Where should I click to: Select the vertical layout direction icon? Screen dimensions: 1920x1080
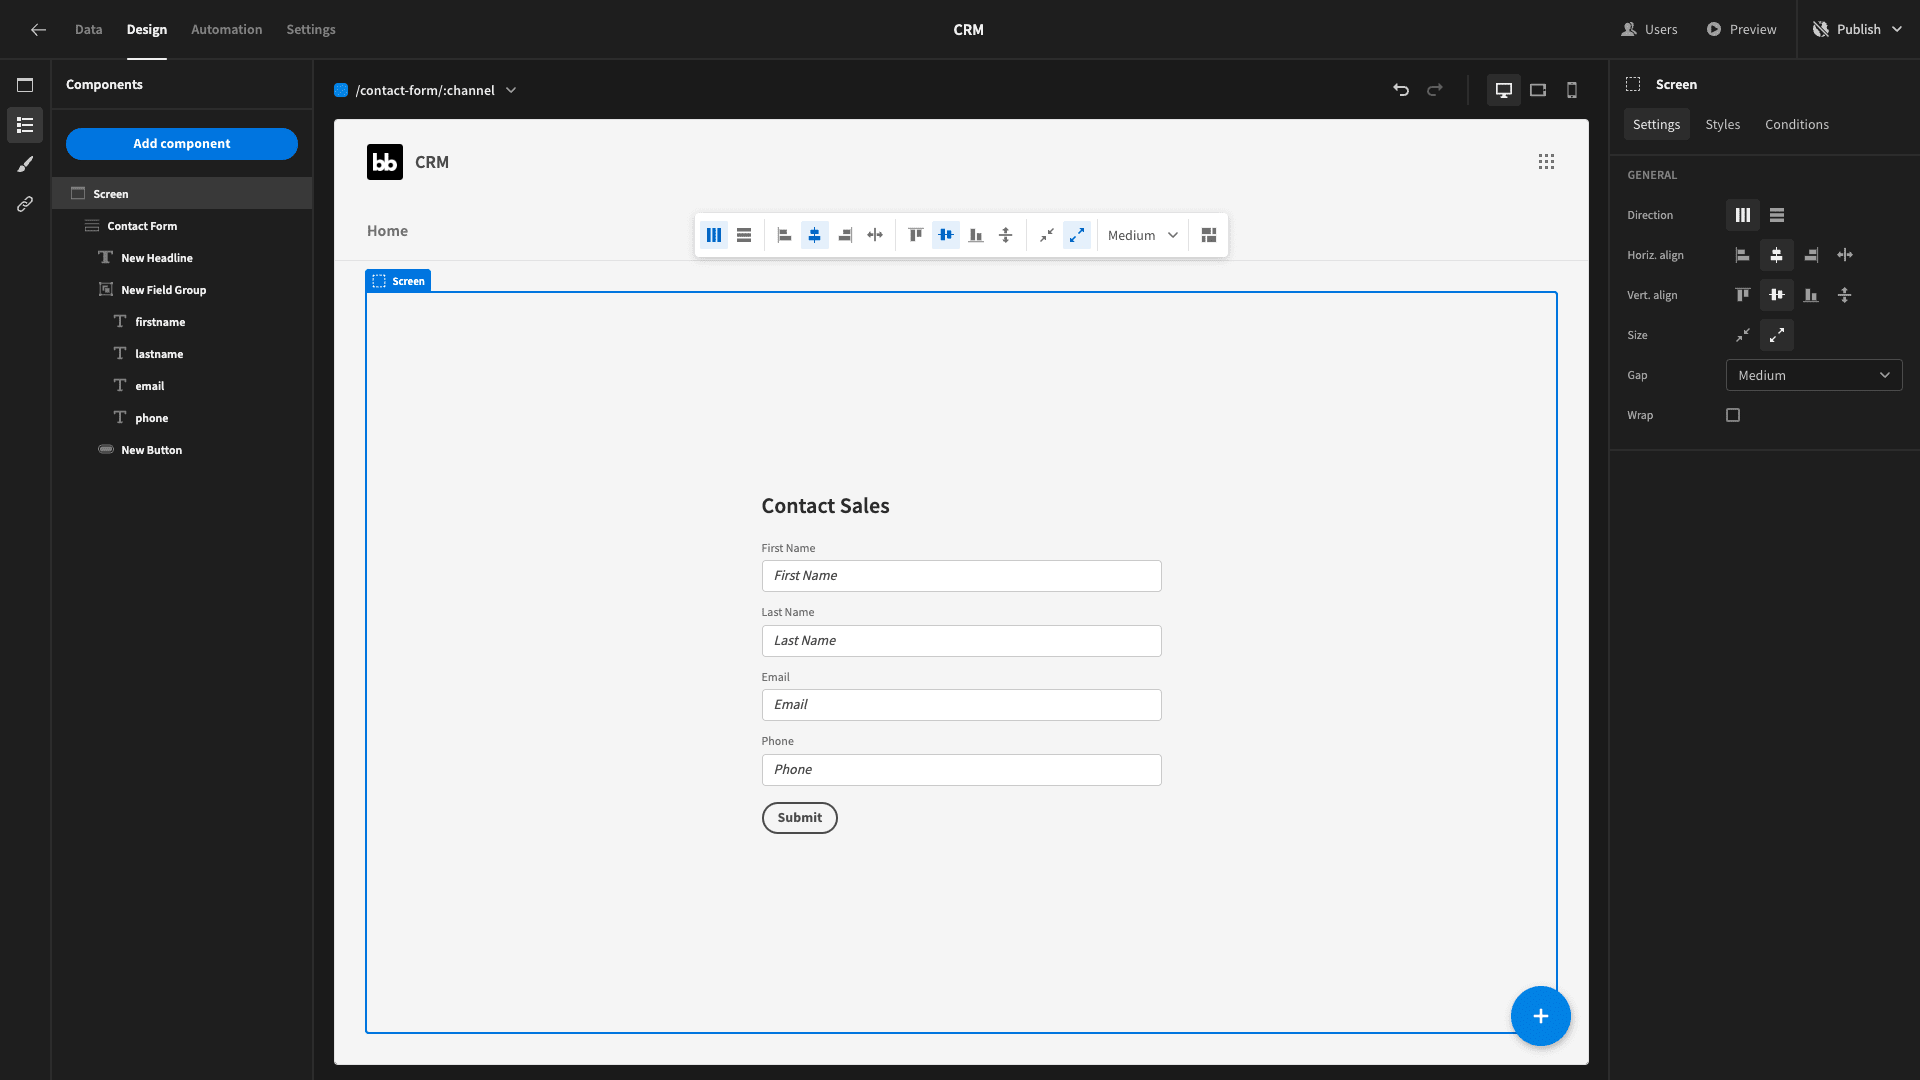coord(1778,215)
